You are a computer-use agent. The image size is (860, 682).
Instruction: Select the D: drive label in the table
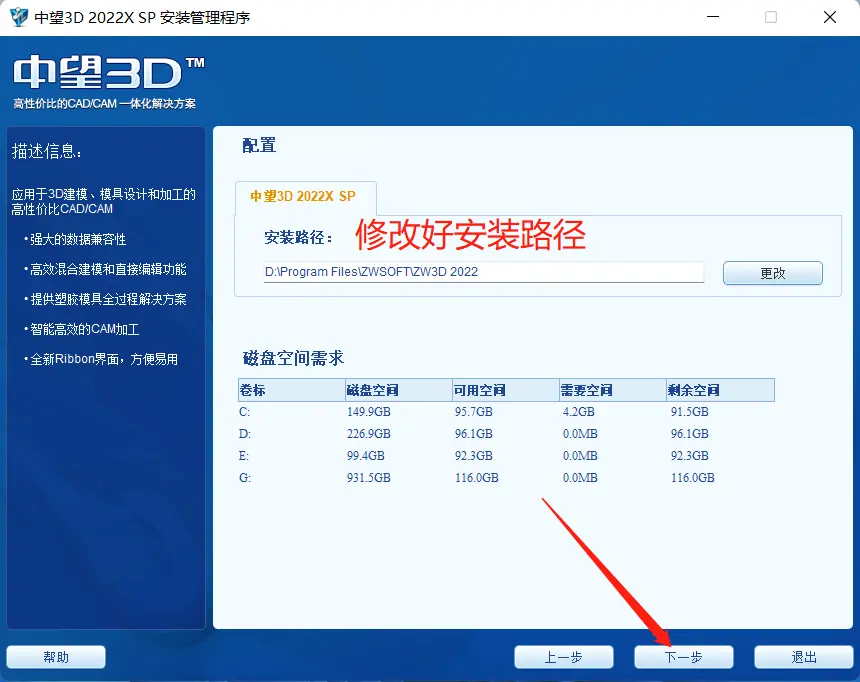(x=245, y=433)
